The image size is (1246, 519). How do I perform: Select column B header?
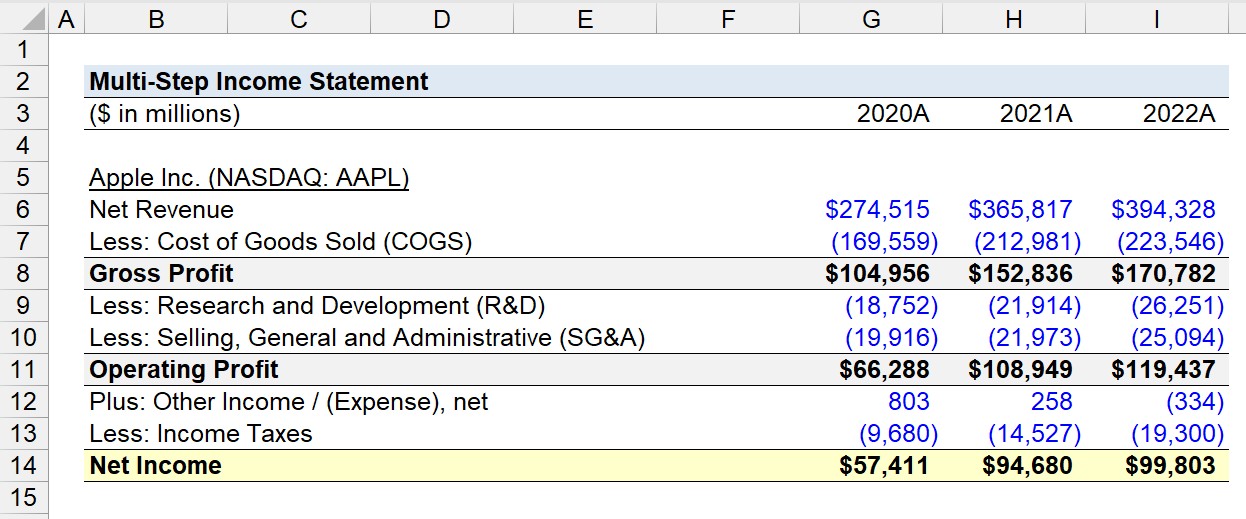click(x=156, y=16)
